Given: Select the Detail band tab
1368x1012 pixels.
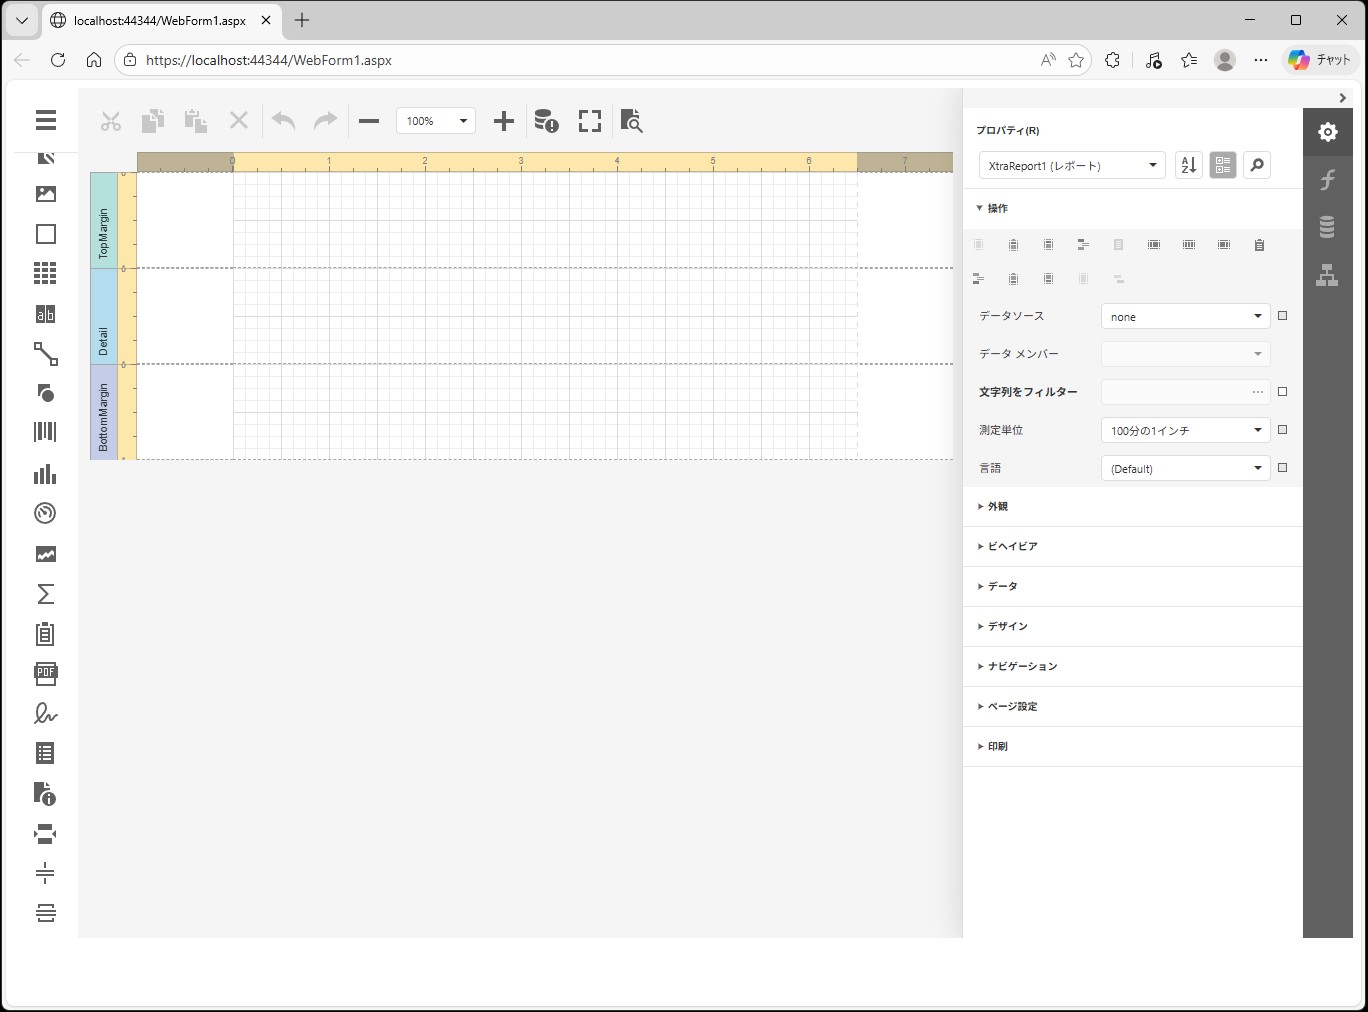Looking at the screenshot, I should pos(103,316).
